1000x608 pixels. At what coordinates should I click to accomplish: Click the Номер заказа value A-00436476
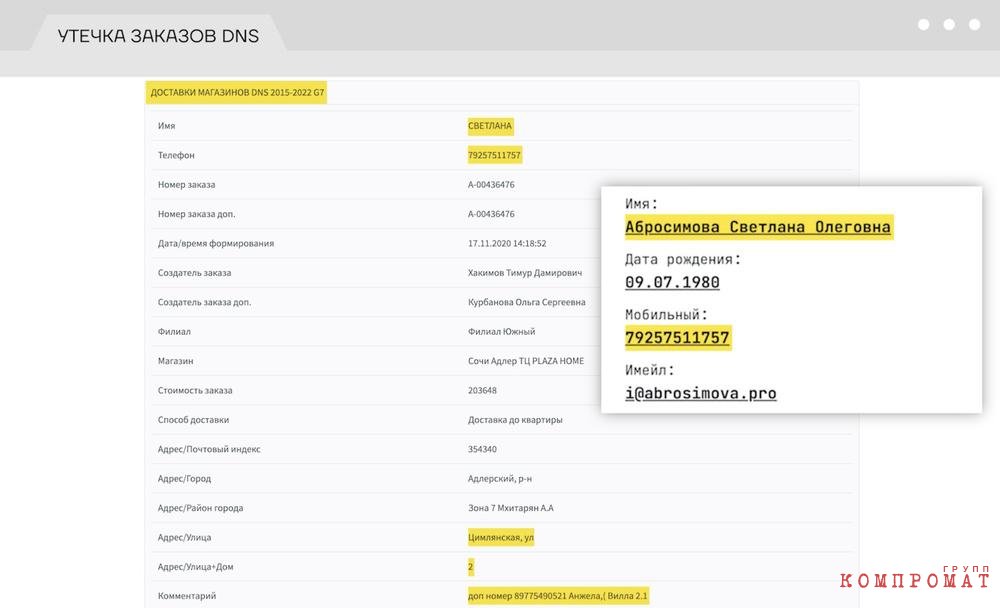point(491,184)
